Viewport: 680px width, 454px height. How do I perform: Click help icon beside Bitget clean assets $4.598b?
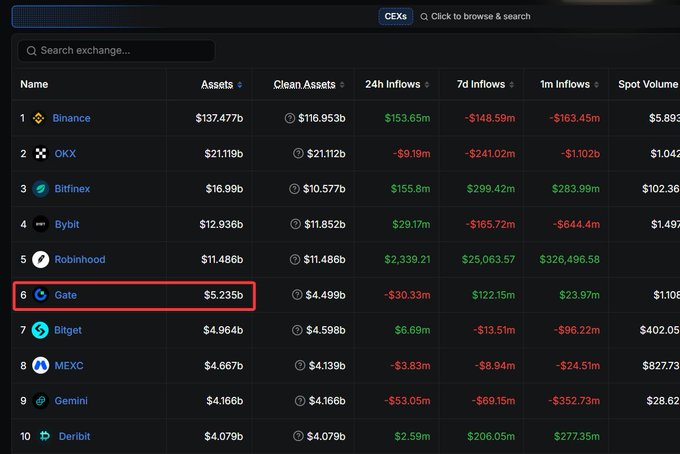[x=297, y=330]
